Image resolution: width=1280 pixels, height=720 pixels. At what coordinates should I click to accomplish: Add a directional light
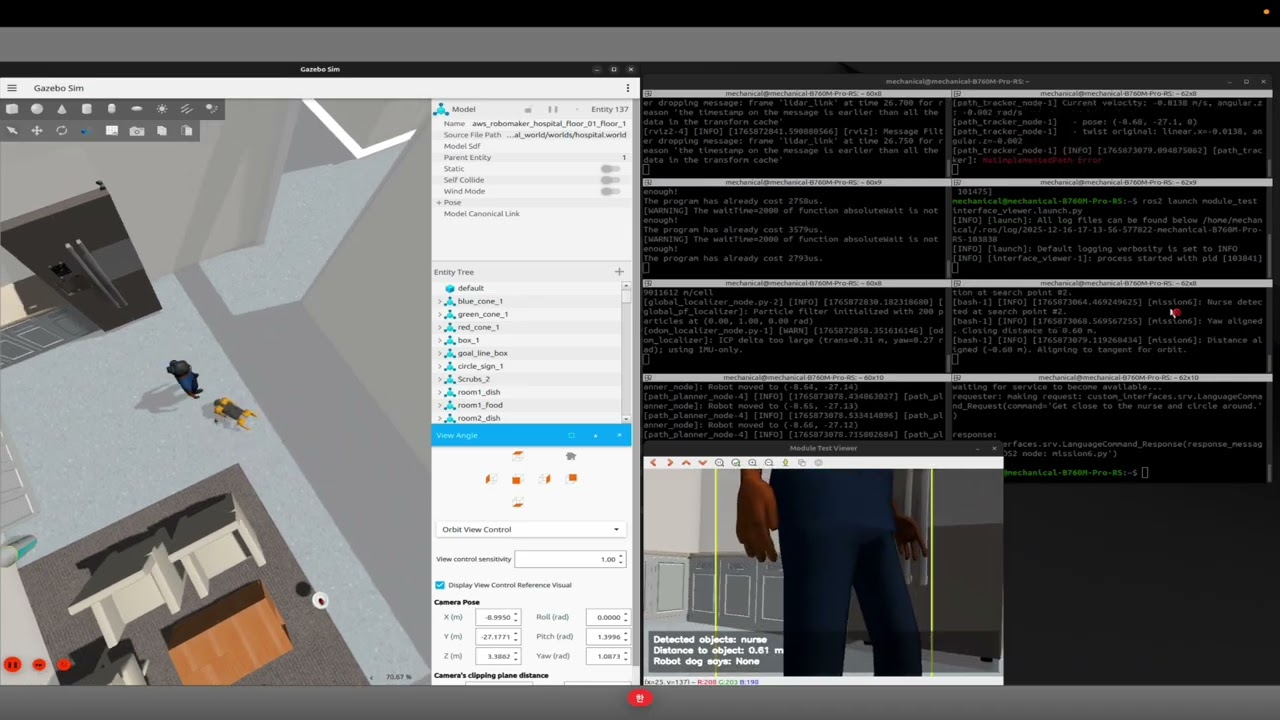187,108
